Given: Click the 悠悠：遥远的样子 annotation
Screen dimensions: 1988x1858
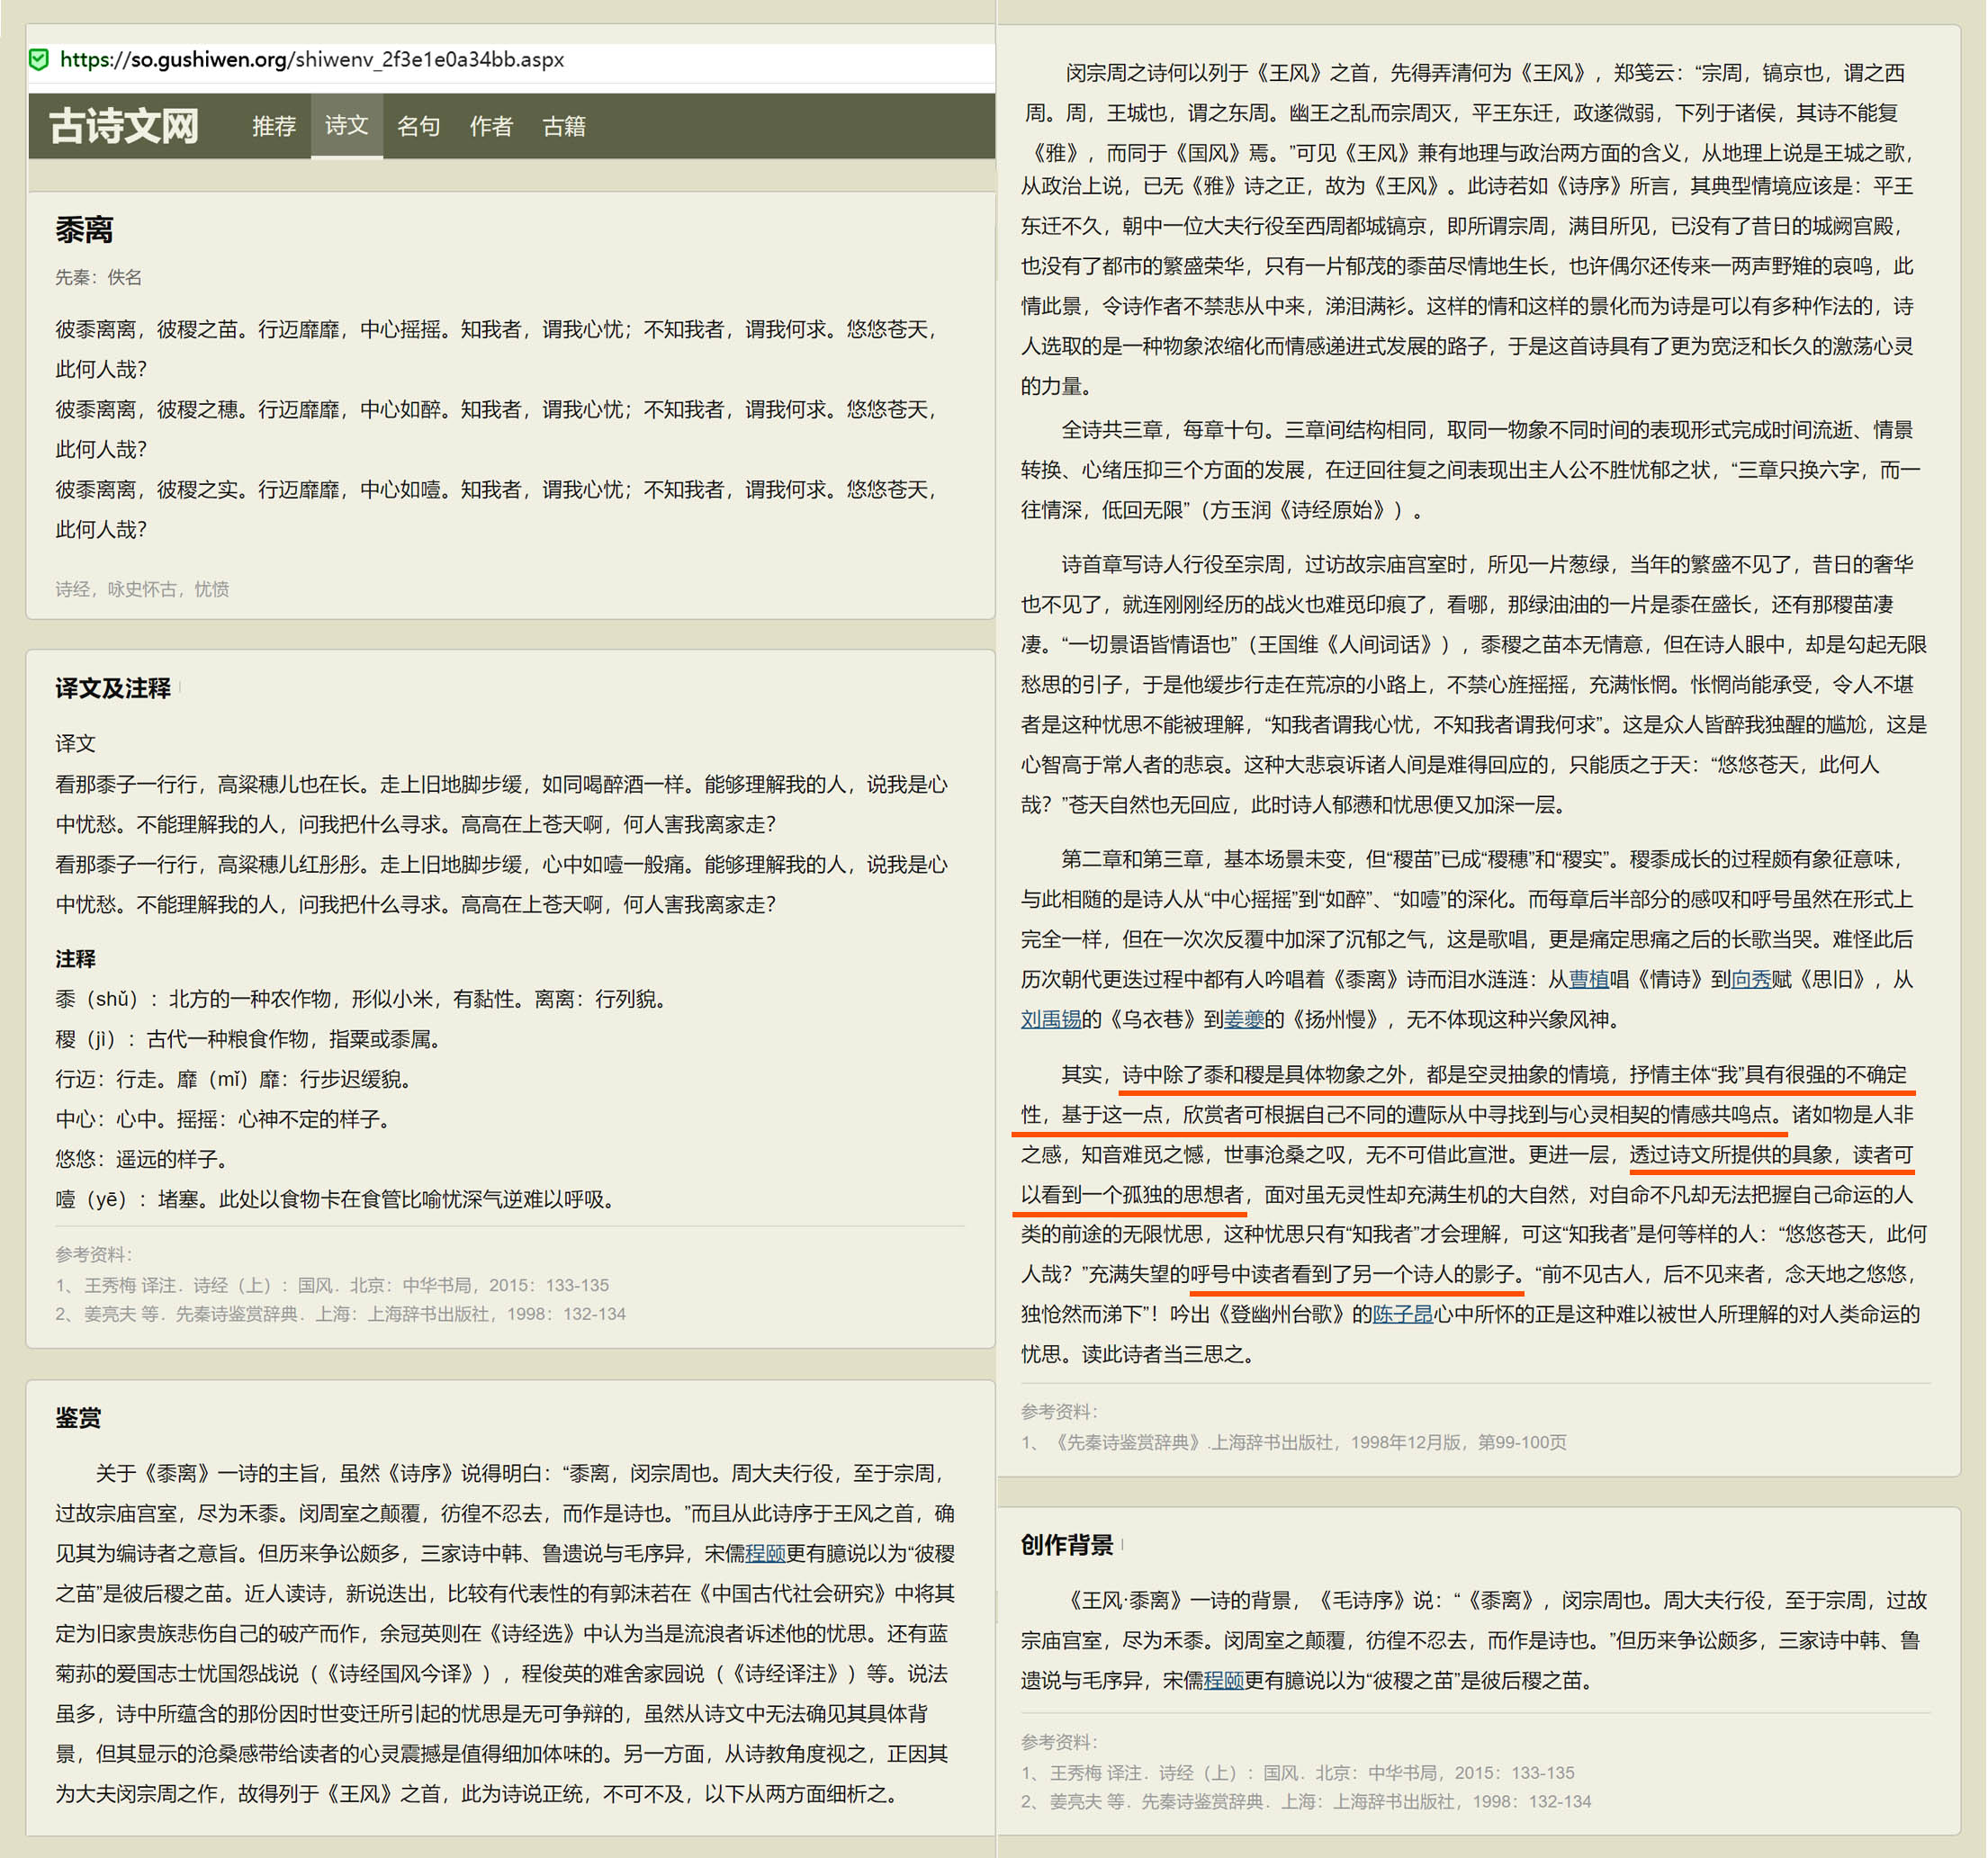Looking at the screenshot, I should point(145,1159).
